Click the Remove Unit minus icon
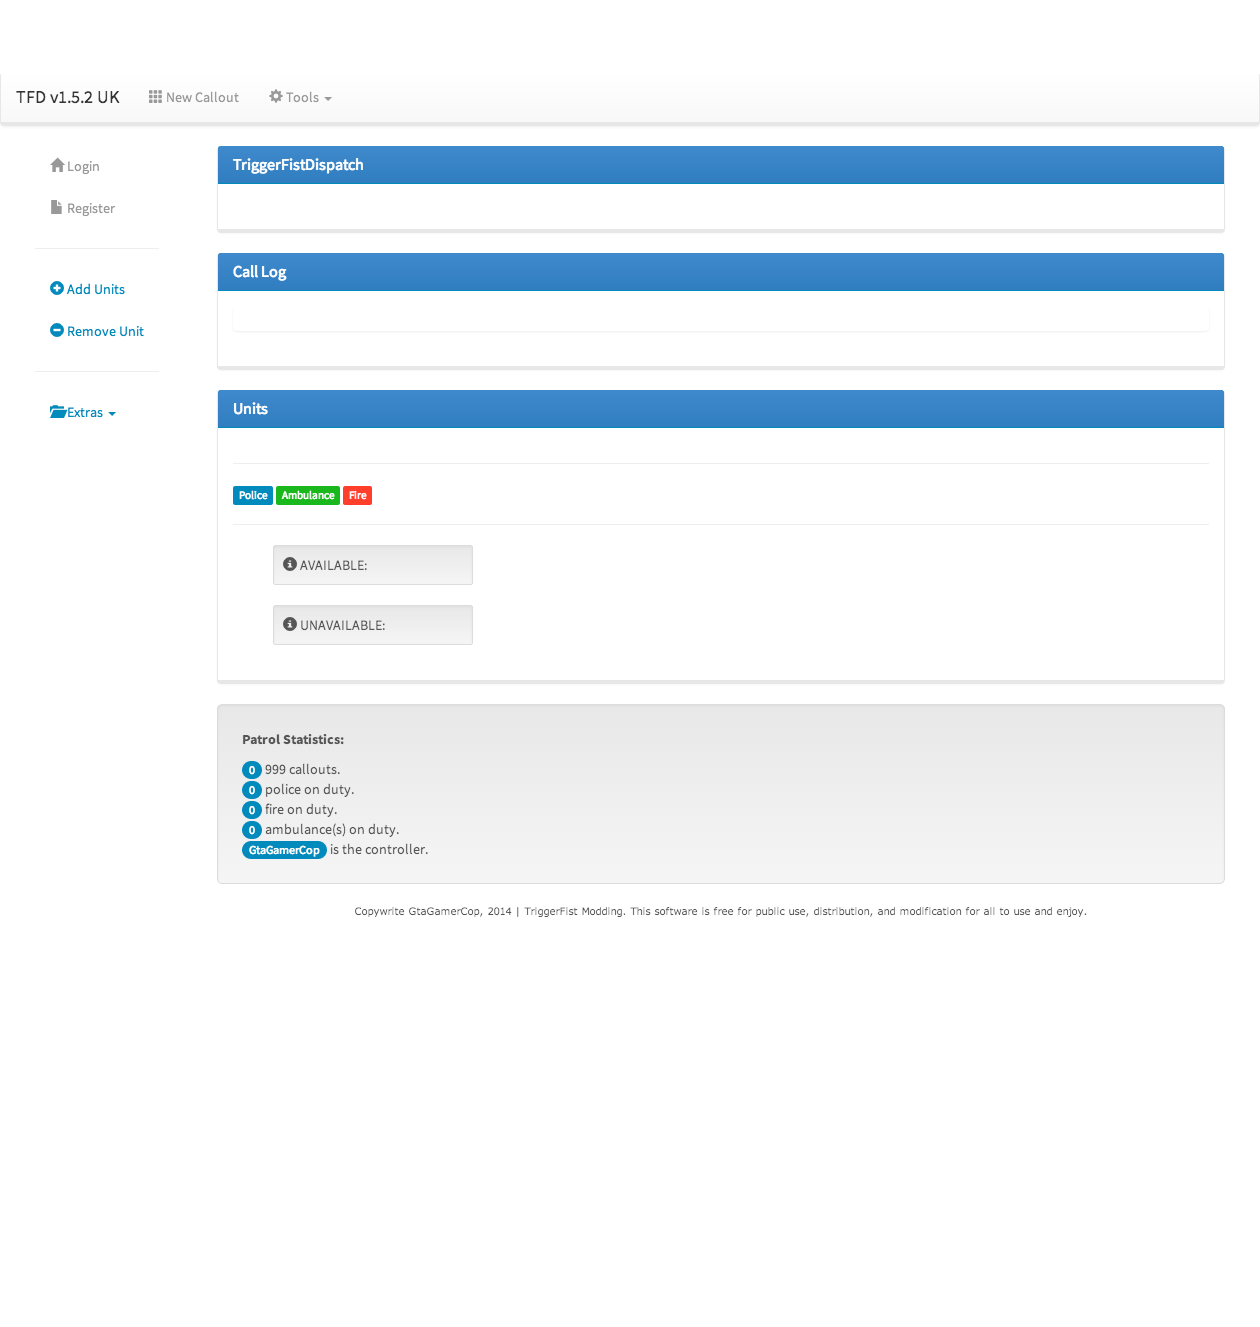 point(57,330)
